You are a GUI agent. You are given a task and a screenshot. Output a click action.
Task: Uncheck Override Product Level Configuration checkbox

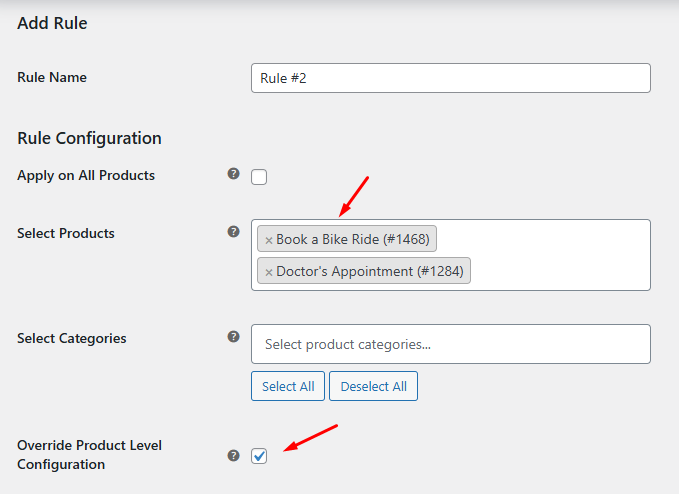(259, 455)
